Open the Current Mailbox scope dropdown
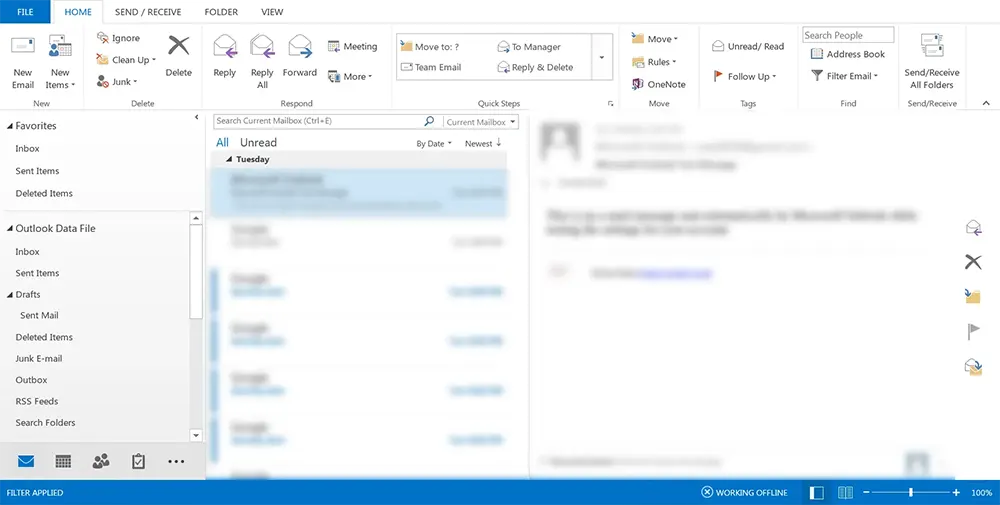Image resolution: width=1000 pixels, height=505 pixels. (481, 122)
